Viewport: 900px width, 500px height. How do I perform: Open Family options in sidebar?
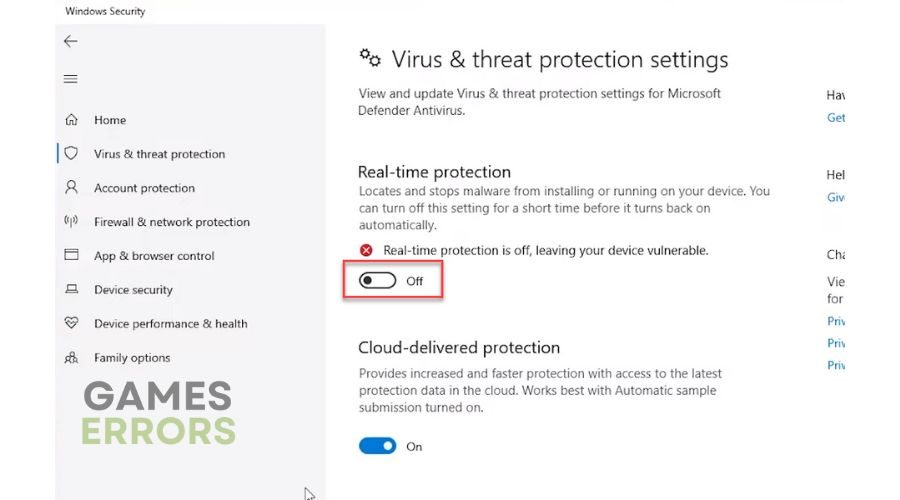(x=132, y=358)
